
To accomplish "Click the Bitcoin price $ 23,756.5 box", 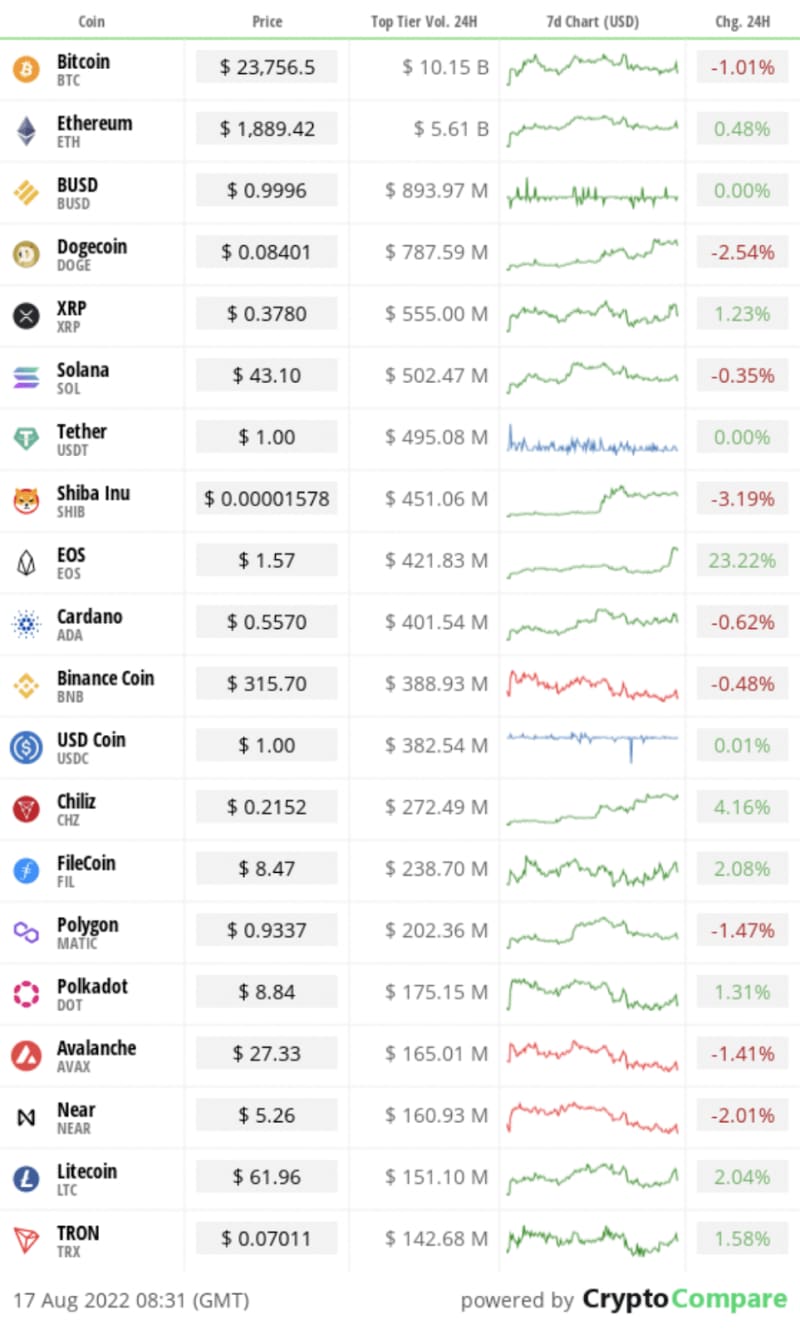I will [267, 67].
